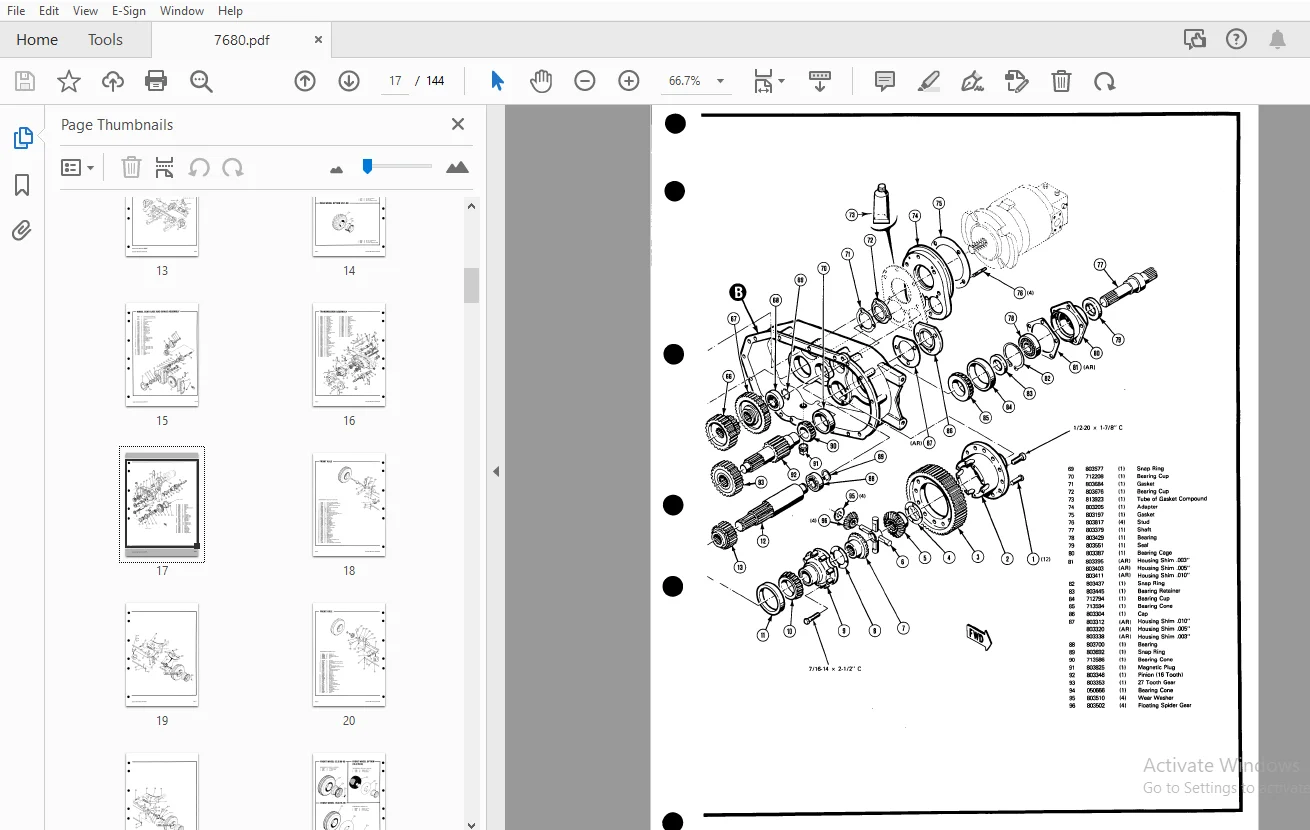Close the 7680.pdf tab
This screenshot has width=1310, height=830.
point(318,40)
